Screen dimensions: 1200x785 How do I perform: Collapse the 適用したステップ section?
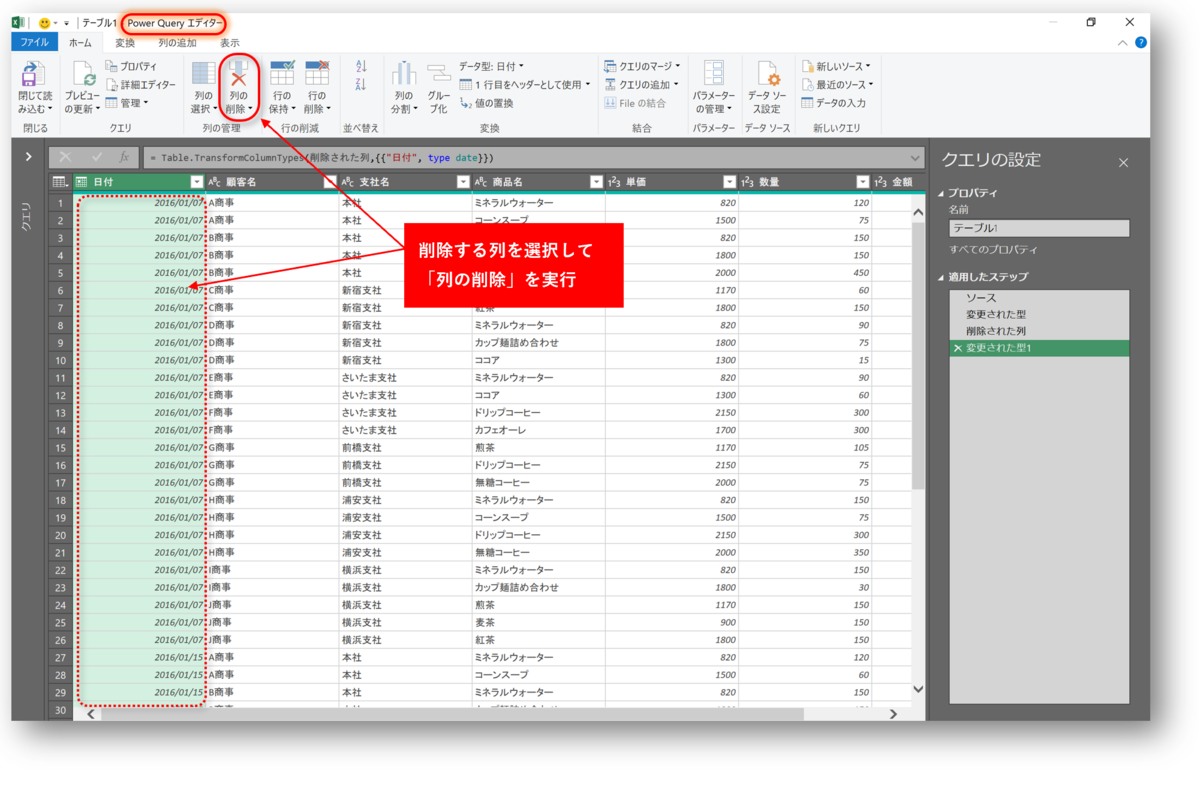click(x=941, y=277)
